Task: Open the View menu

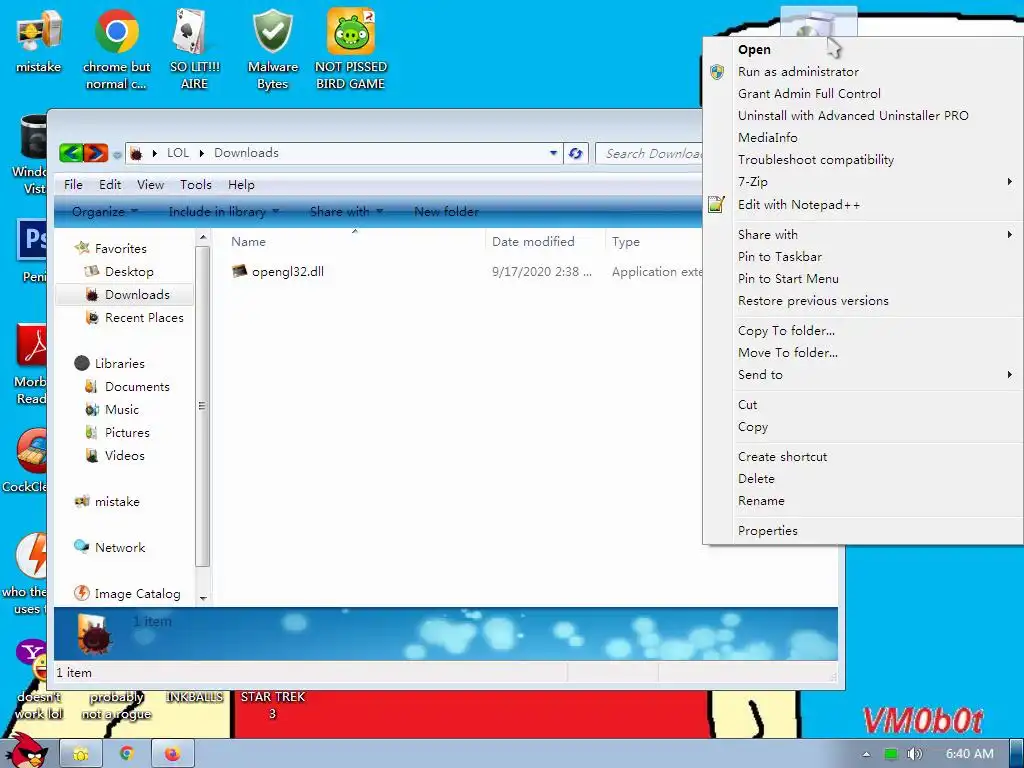Action: pyautogui.click(x=150, y=185)
